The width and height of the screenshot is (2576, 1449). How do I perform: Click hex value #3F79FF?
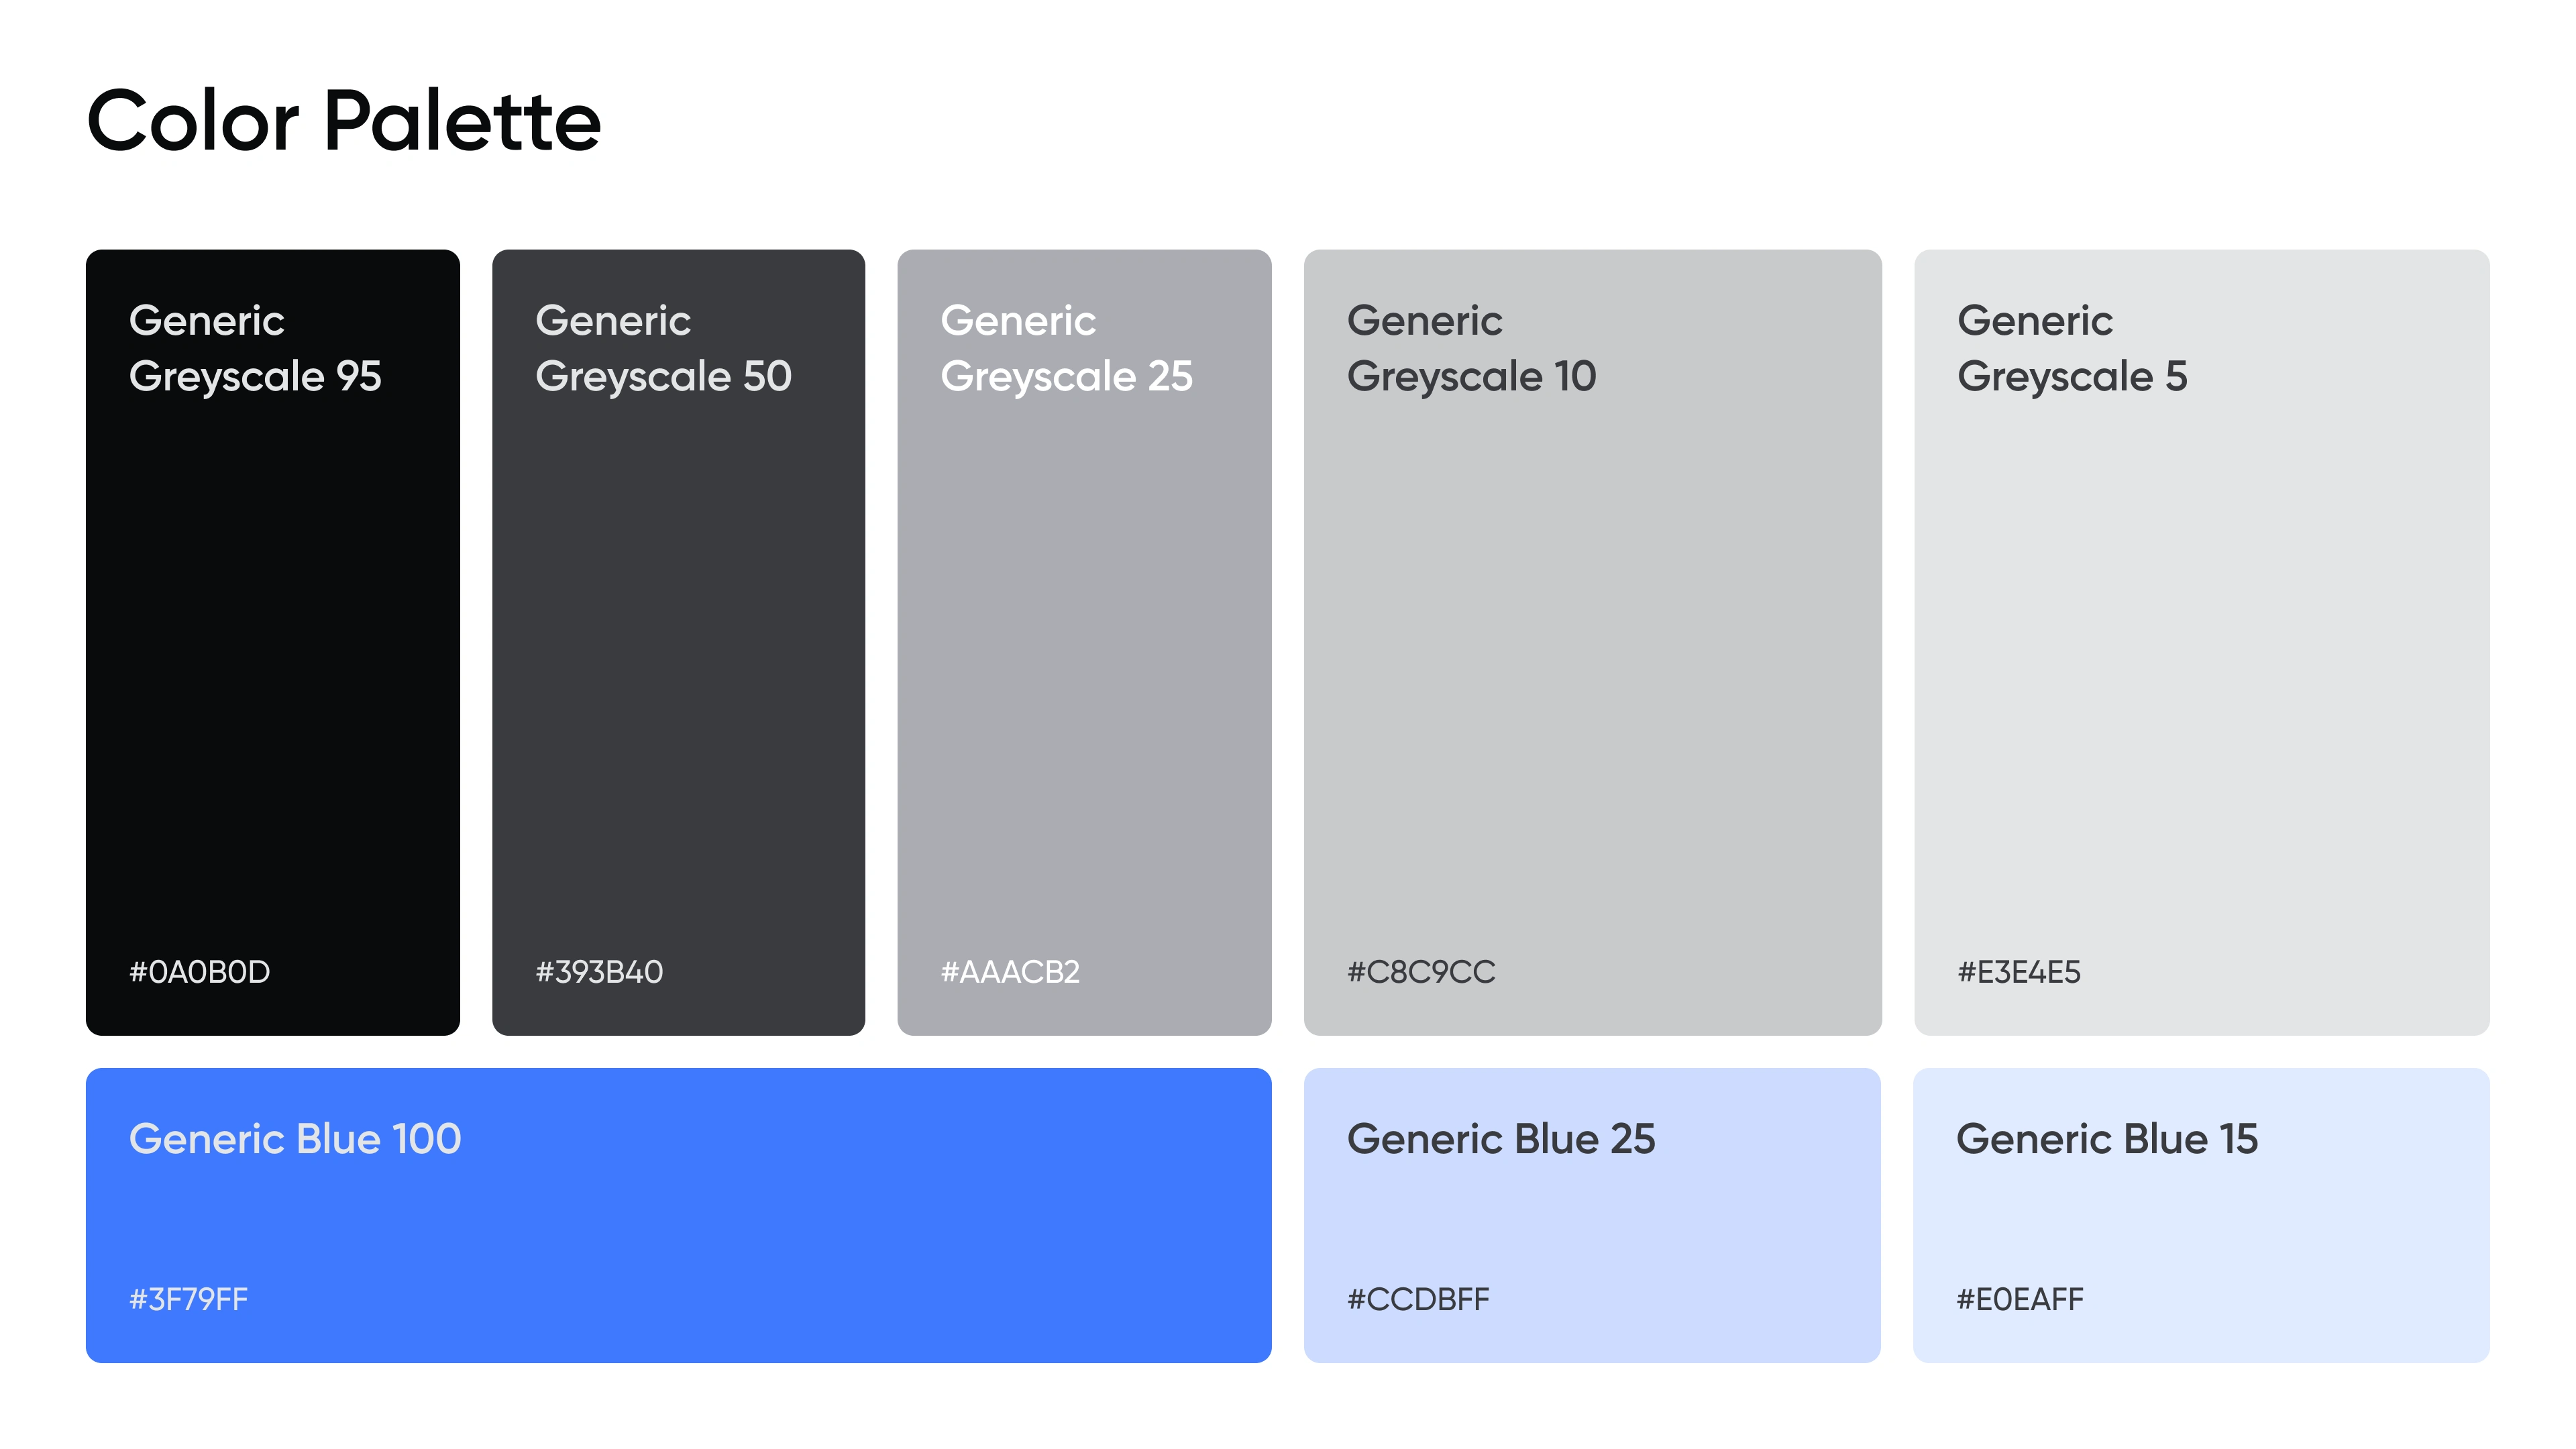click(x=188, y=1299)
